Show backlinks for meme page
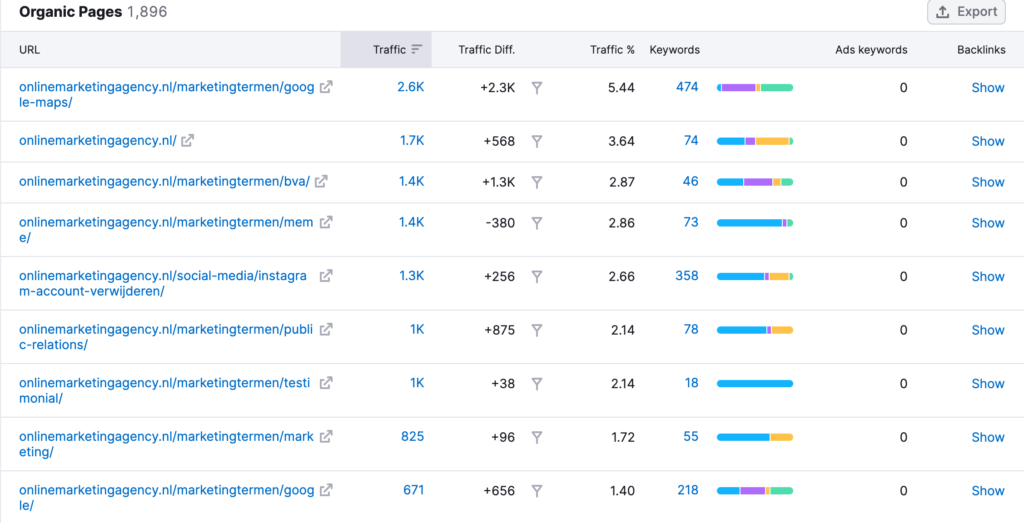The height and width of the screenshot is (523, 1024). (988, 223)
